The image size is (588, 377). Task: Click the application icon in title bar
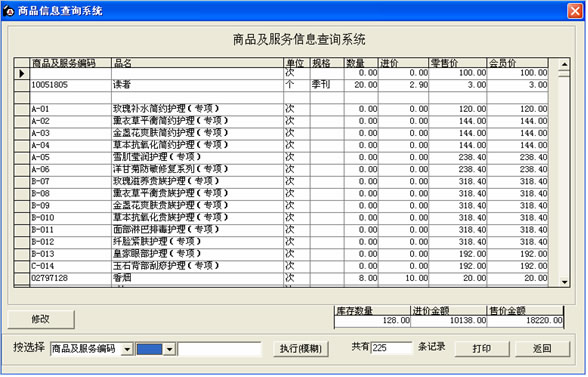pos(8,11)
